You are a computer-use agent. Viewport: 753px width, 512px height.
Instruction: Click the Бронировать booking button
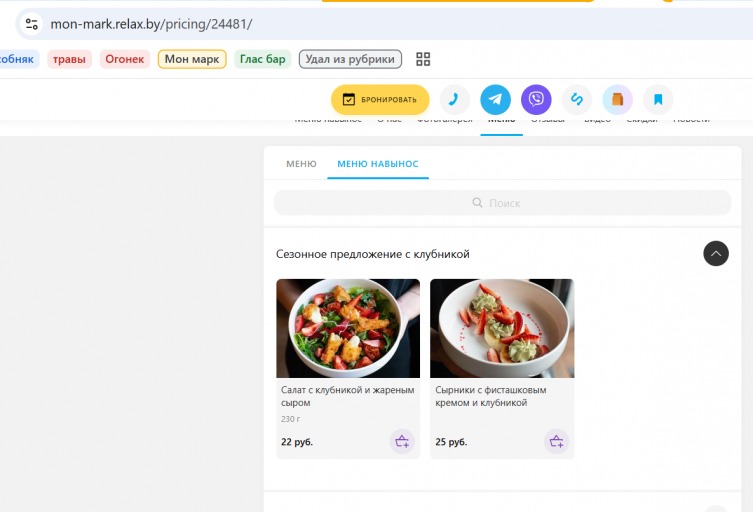380,99
